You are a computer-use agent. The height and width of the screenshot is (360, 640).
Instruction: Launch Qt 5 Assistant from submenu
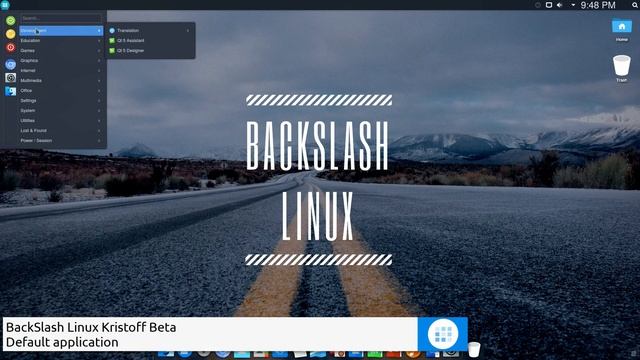[150, 41]
